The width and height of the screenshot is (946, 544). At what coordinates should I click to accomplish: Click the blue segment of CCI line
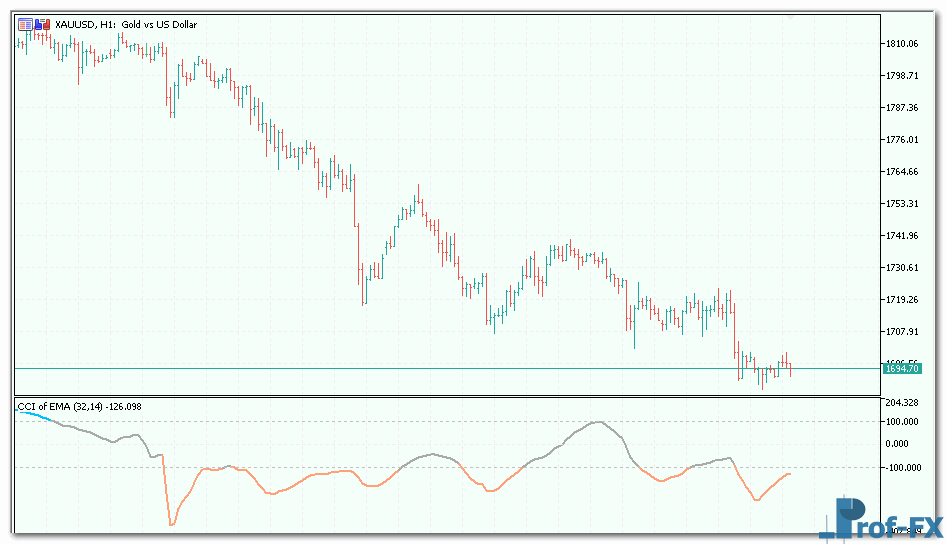(x=35, y=416)
